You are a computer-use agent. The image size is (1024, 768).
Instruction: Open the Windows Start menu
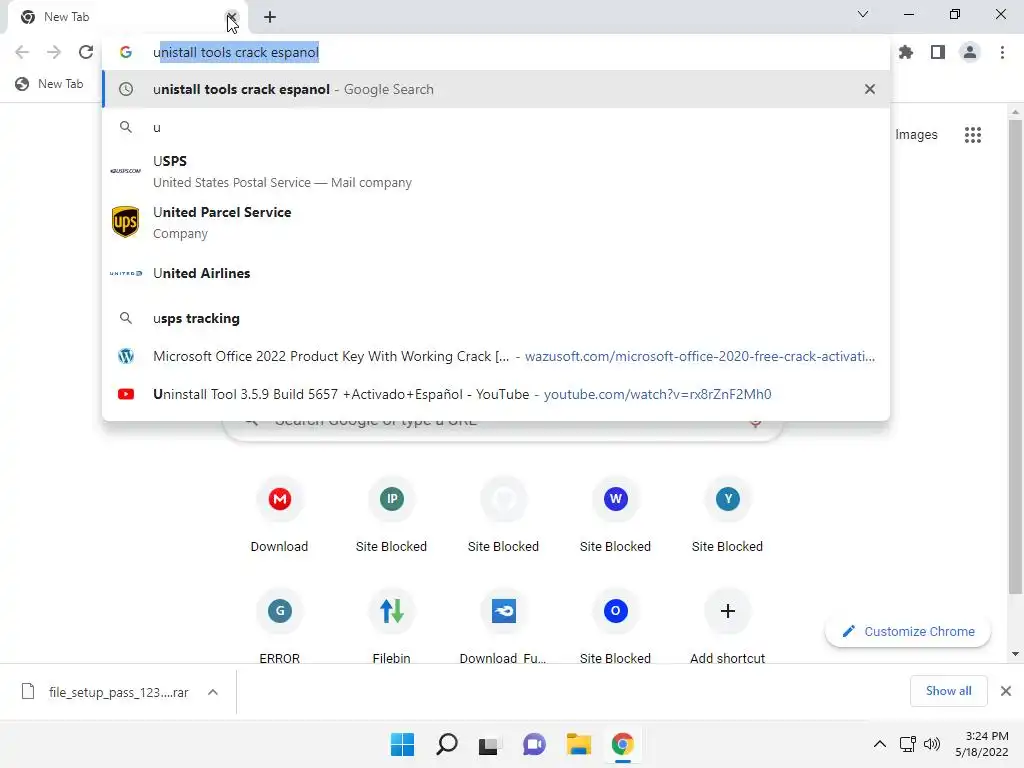(402, 744)
